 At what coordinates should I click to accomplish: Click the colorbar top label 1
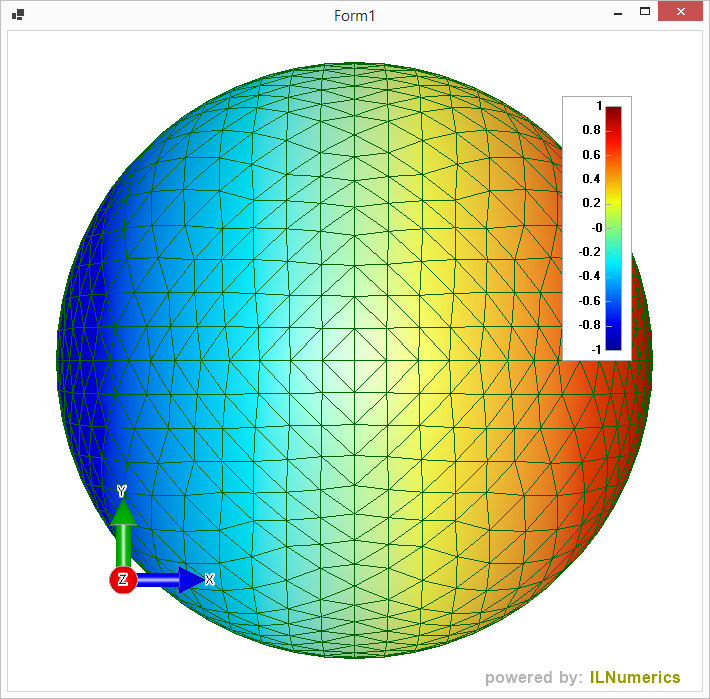(599, 106)
